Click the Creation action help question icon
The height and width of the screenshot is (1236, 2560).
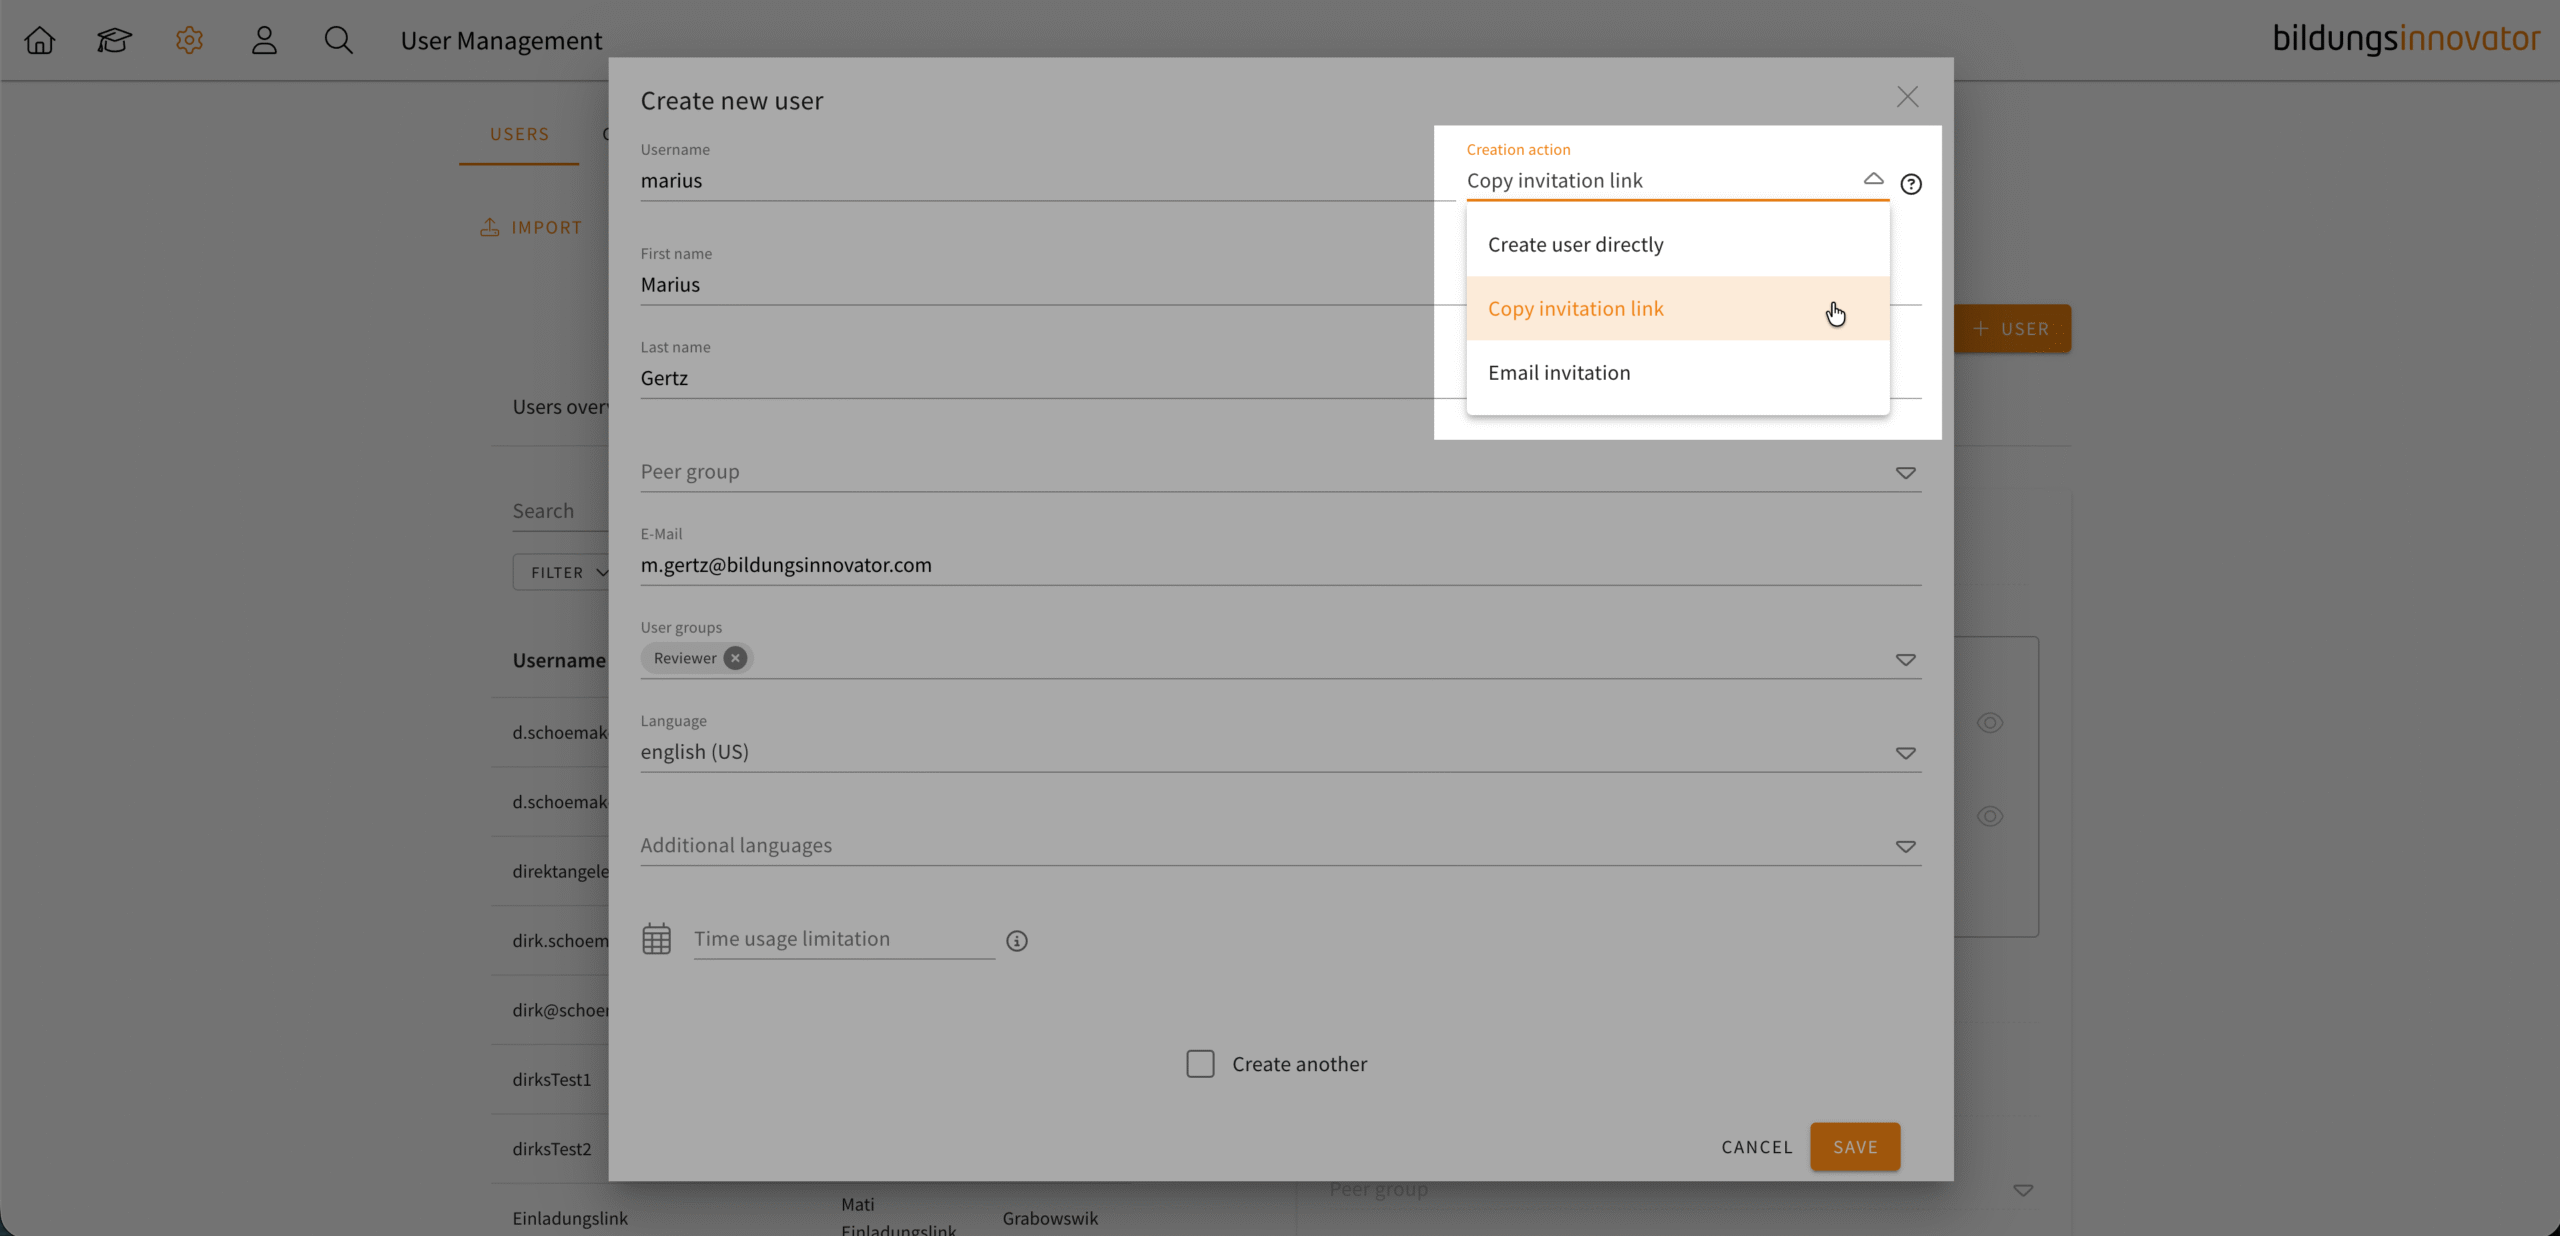(x=1911, y=184)
